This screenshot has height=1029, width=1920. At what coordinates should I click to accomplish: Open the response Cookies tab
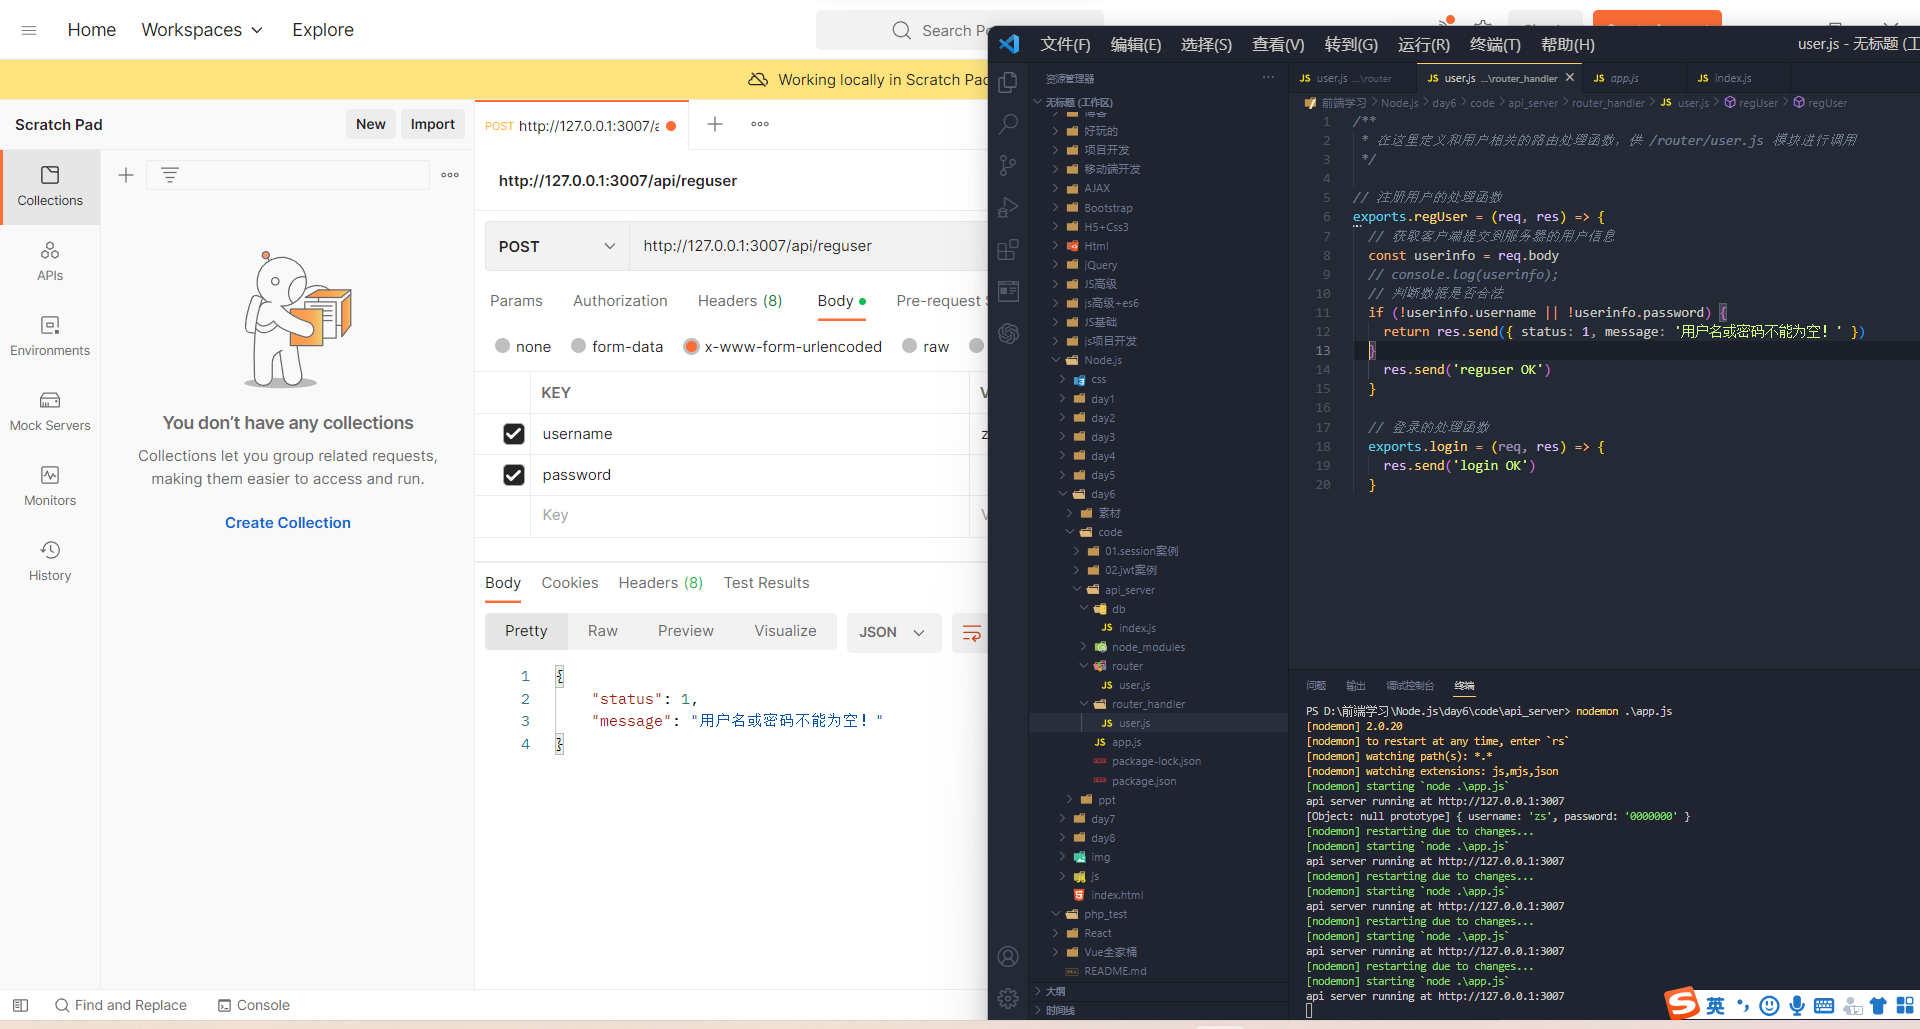pos(570,583)
